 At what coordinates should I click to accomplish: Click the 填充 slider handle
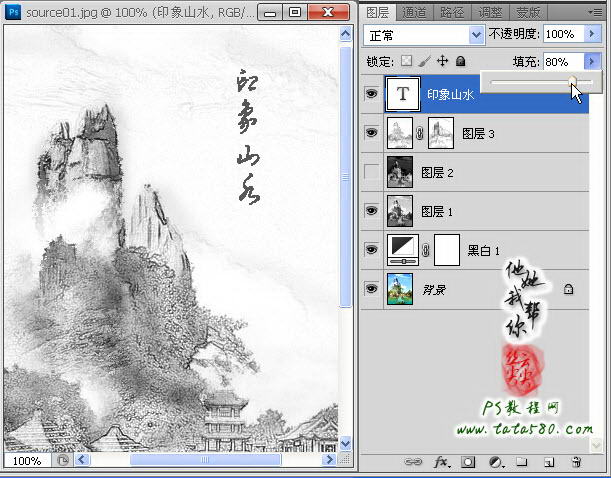(x=572, y=81)
